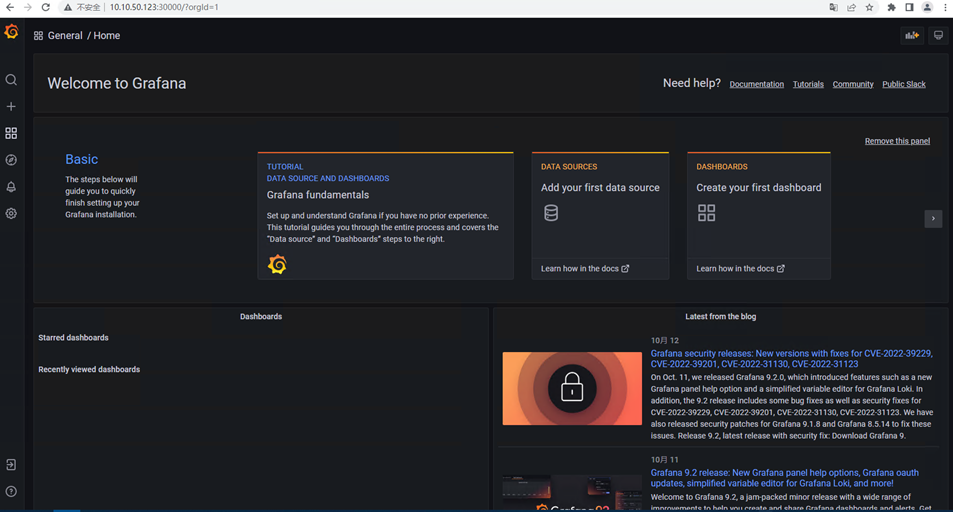Viewport: 953px width, 512px height.
Task: Click the browser address bar URL
Action: click(164, 7)
